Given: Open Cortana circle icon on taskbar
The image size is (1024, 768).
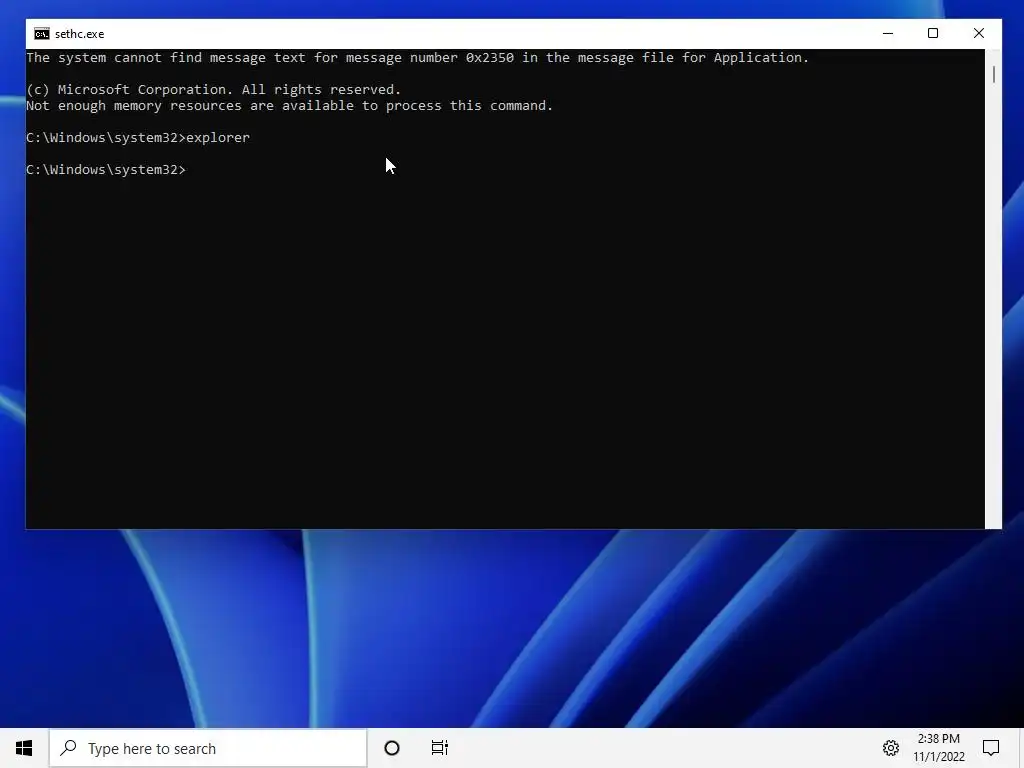Looking at the screenshot, I should (x=392, y=748).
